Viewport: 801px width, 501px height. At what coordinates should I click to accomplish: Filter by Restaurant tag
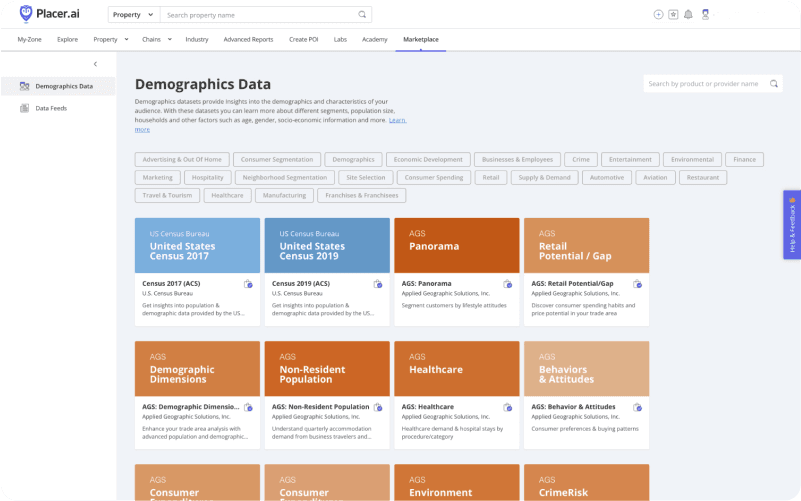(703, 177)
